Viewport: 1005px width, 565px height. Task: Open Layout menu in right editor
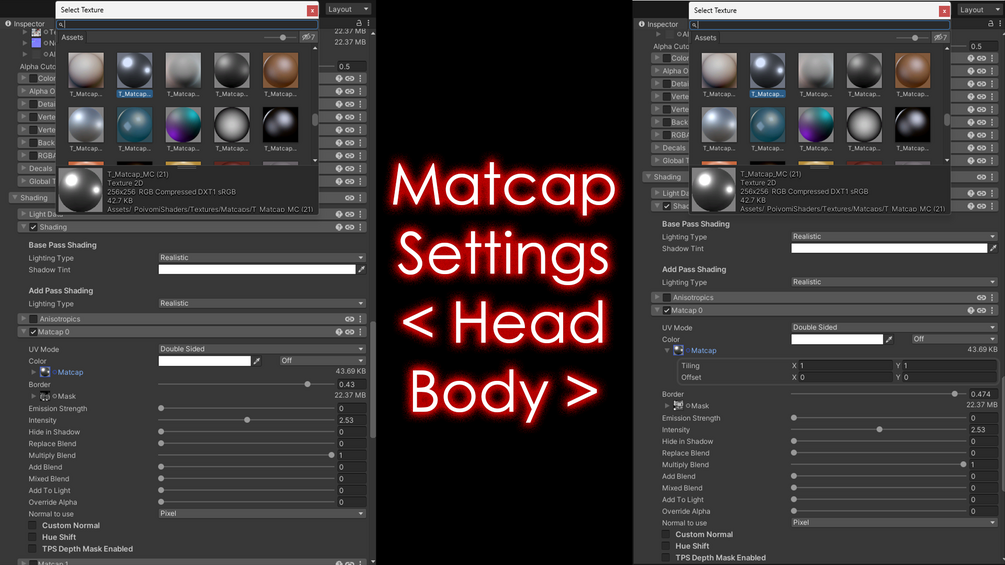(x=979, y=10)
